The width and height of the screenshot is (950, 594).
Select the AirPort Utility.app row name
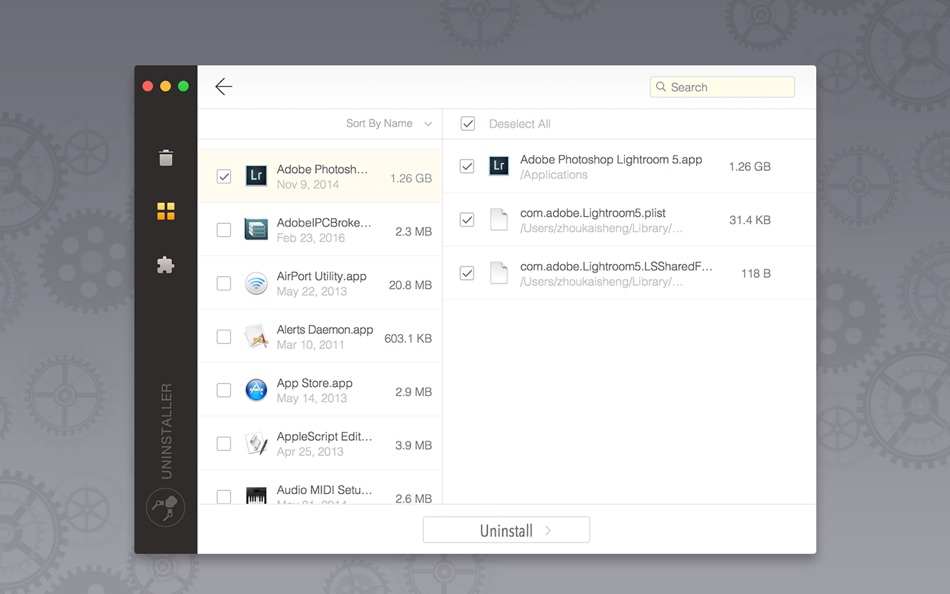pos(321,276)
